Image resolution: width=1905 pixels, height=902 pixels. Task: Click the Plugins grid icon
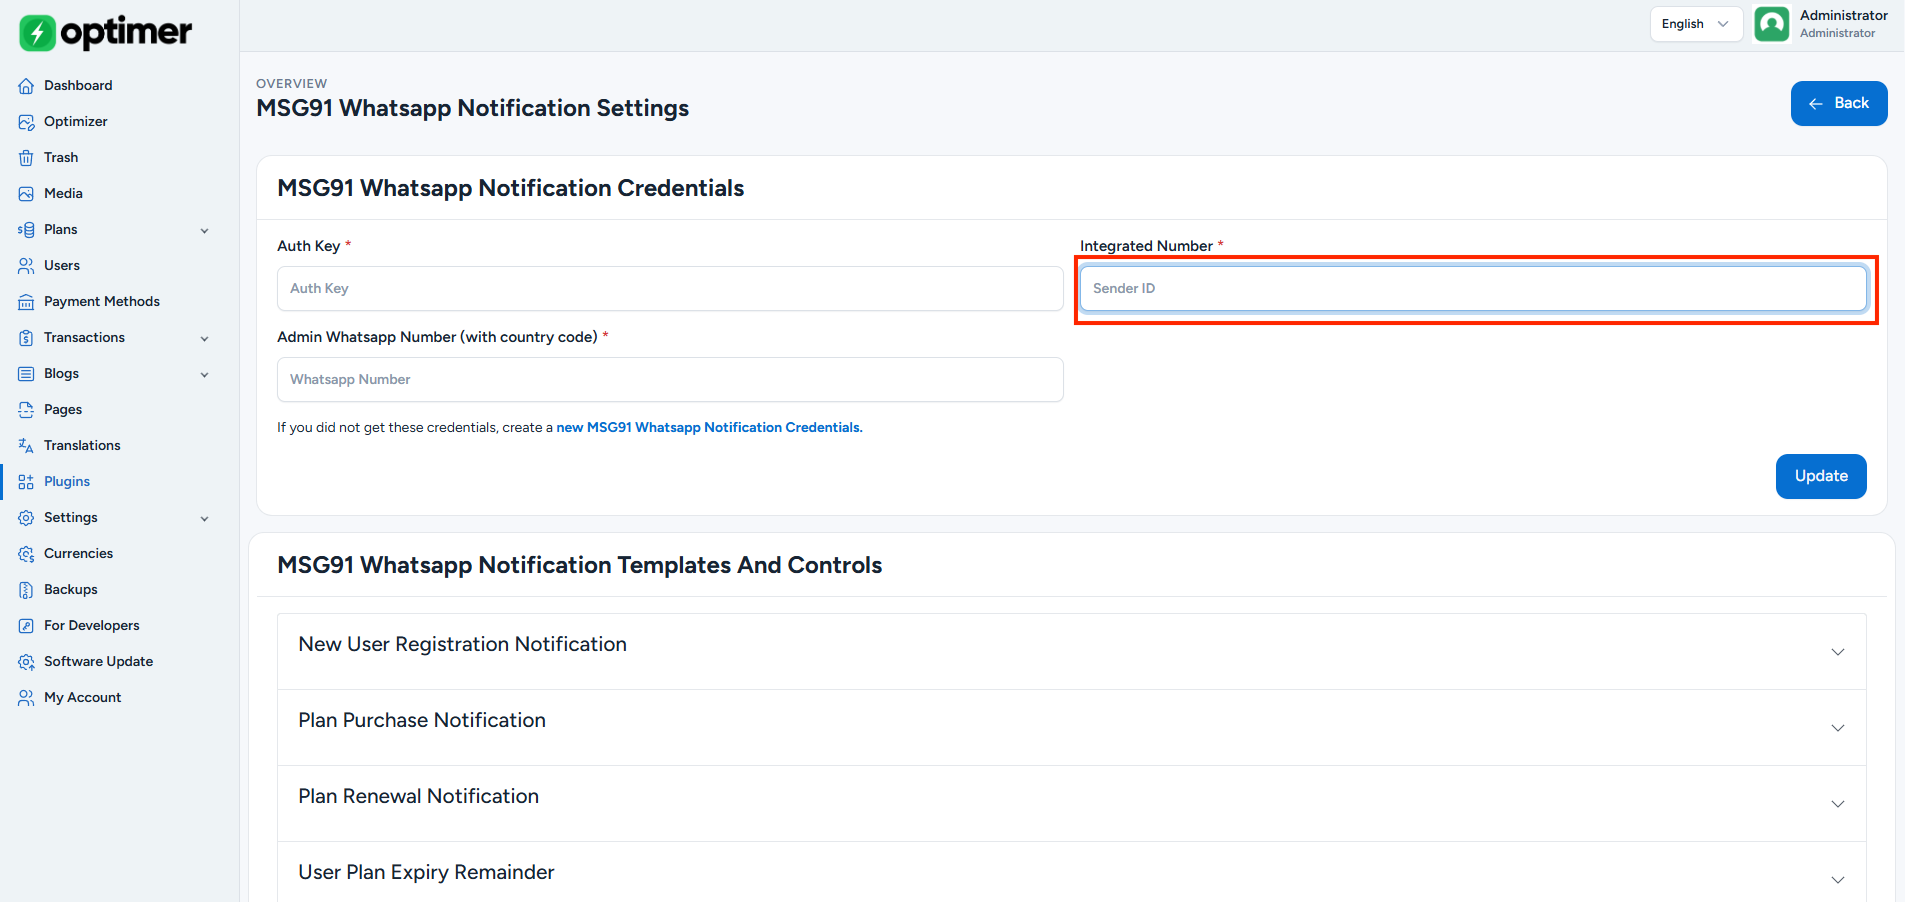(x=26, y=482)
